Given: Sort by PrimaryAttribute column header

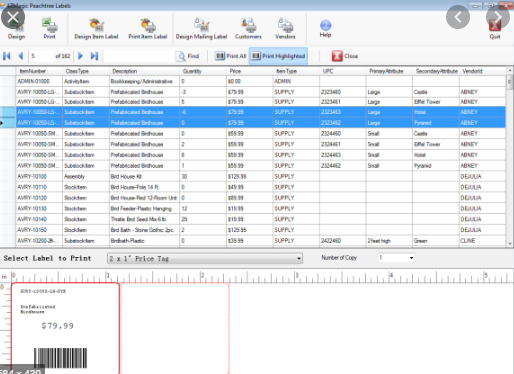Looking at the screenshot, I should tap(389, 71).
